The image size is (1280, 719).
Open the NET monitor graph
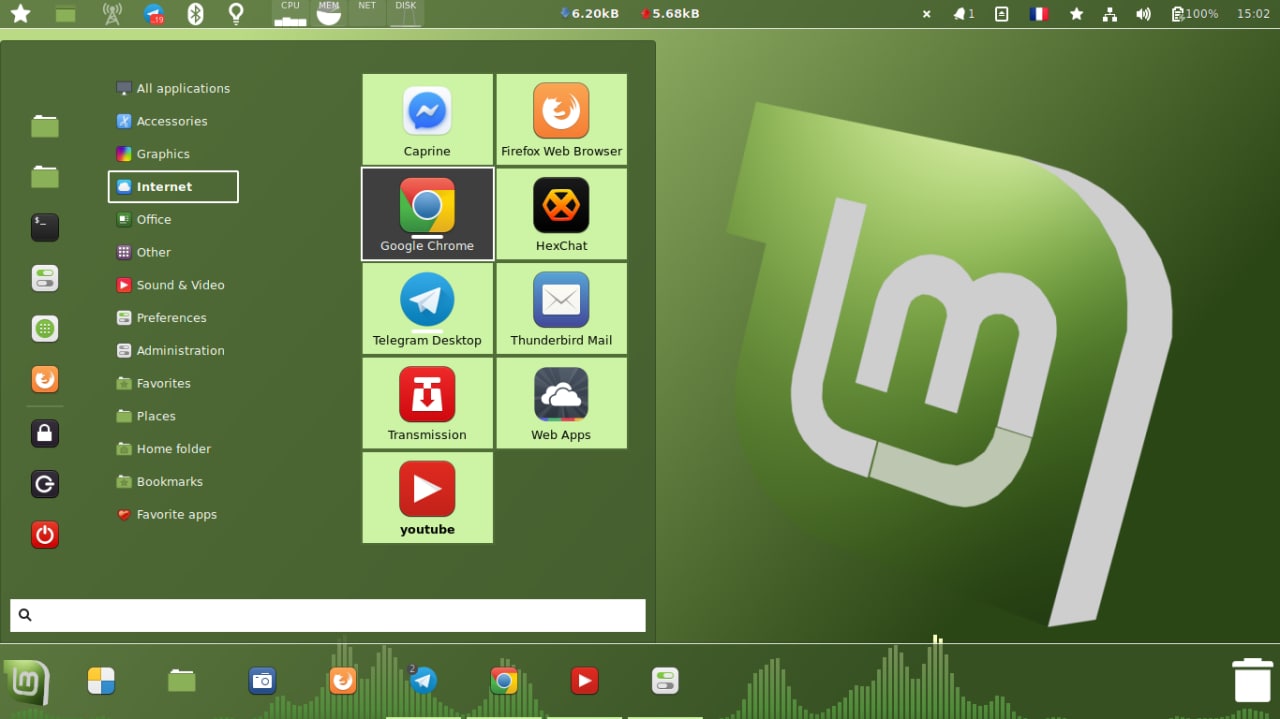[367, 13]
